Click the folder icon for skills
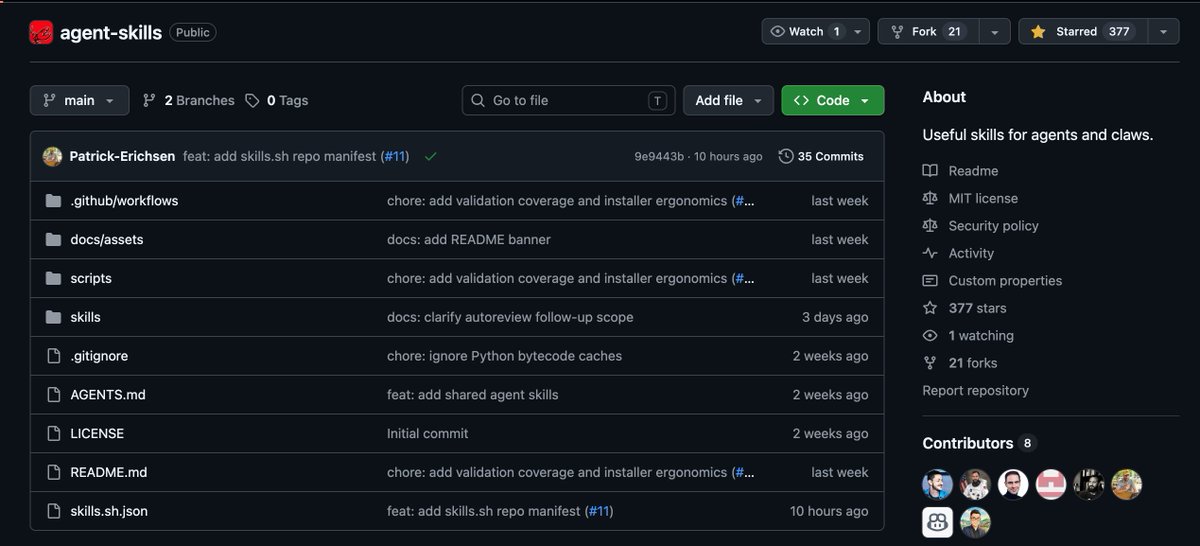 [x=53, y=317]
